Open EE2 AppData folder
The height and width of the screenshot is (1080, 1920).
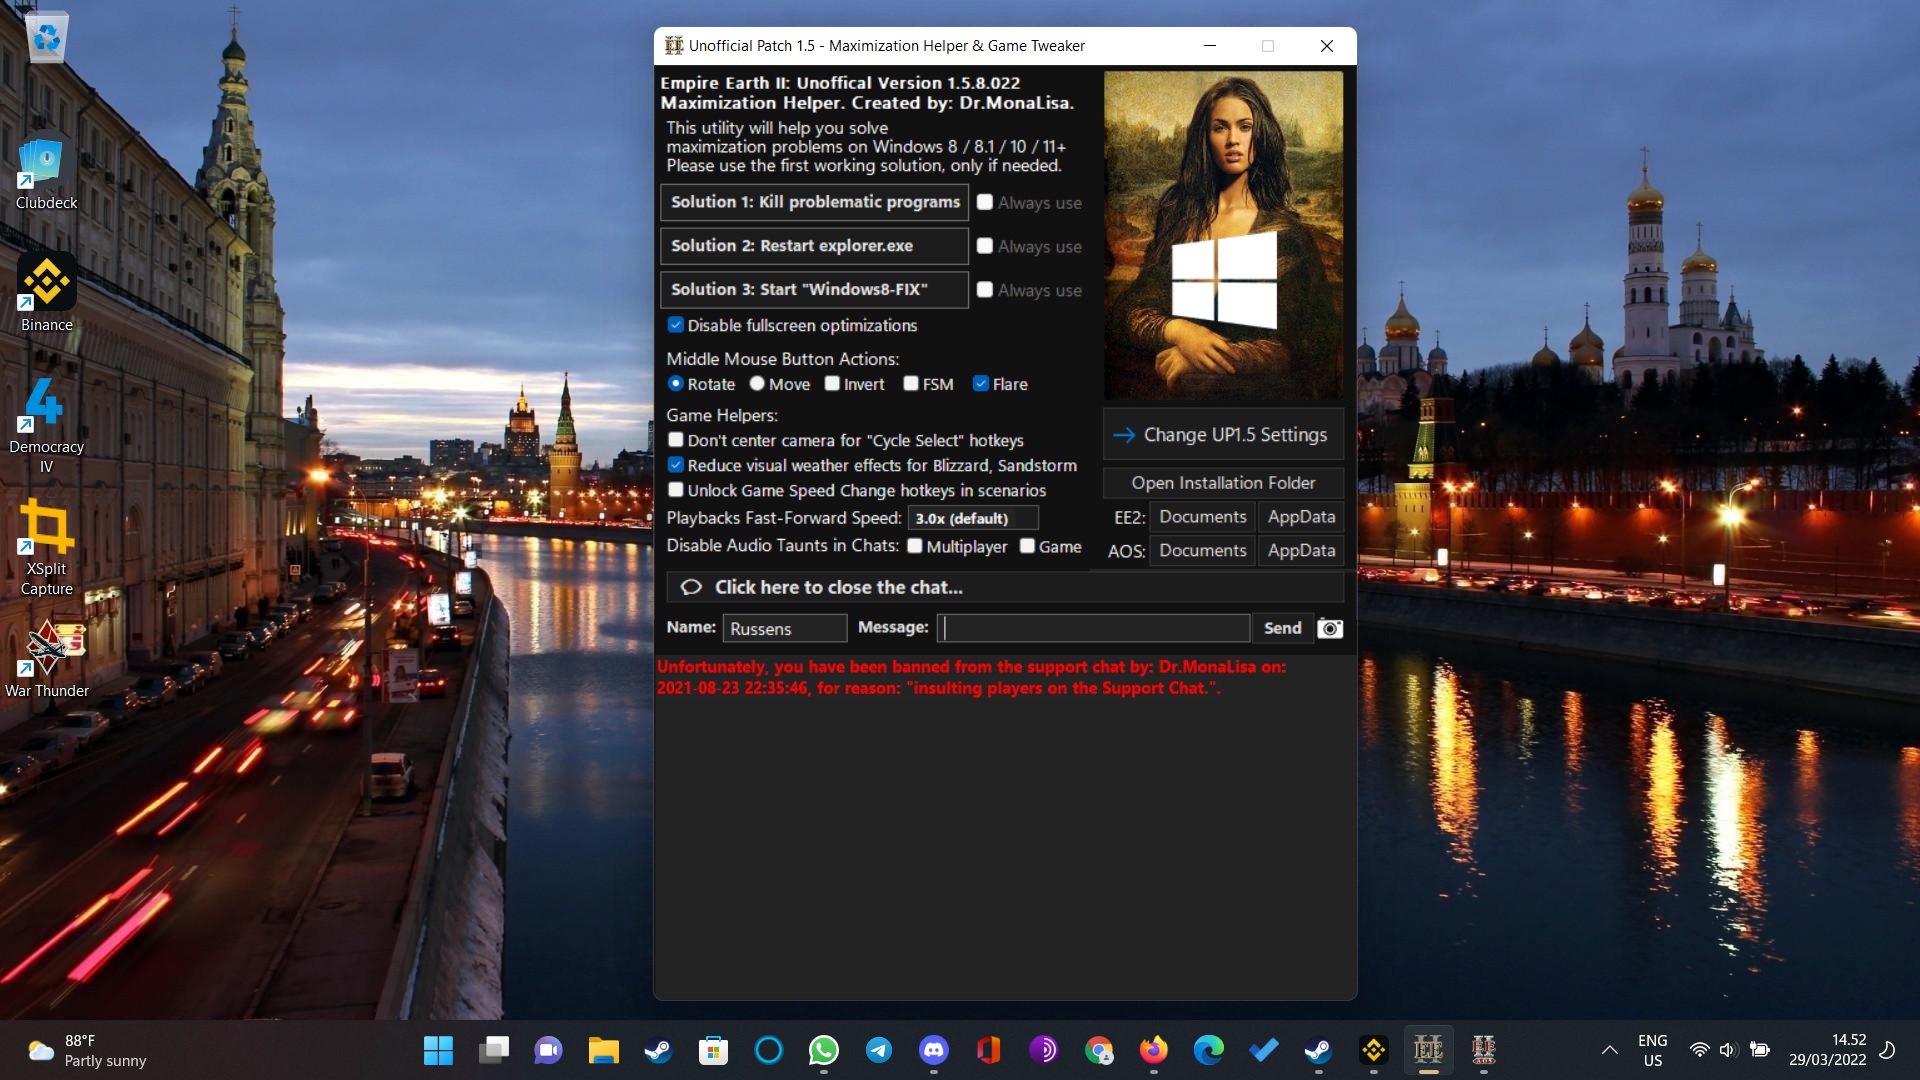point(1301,517)
